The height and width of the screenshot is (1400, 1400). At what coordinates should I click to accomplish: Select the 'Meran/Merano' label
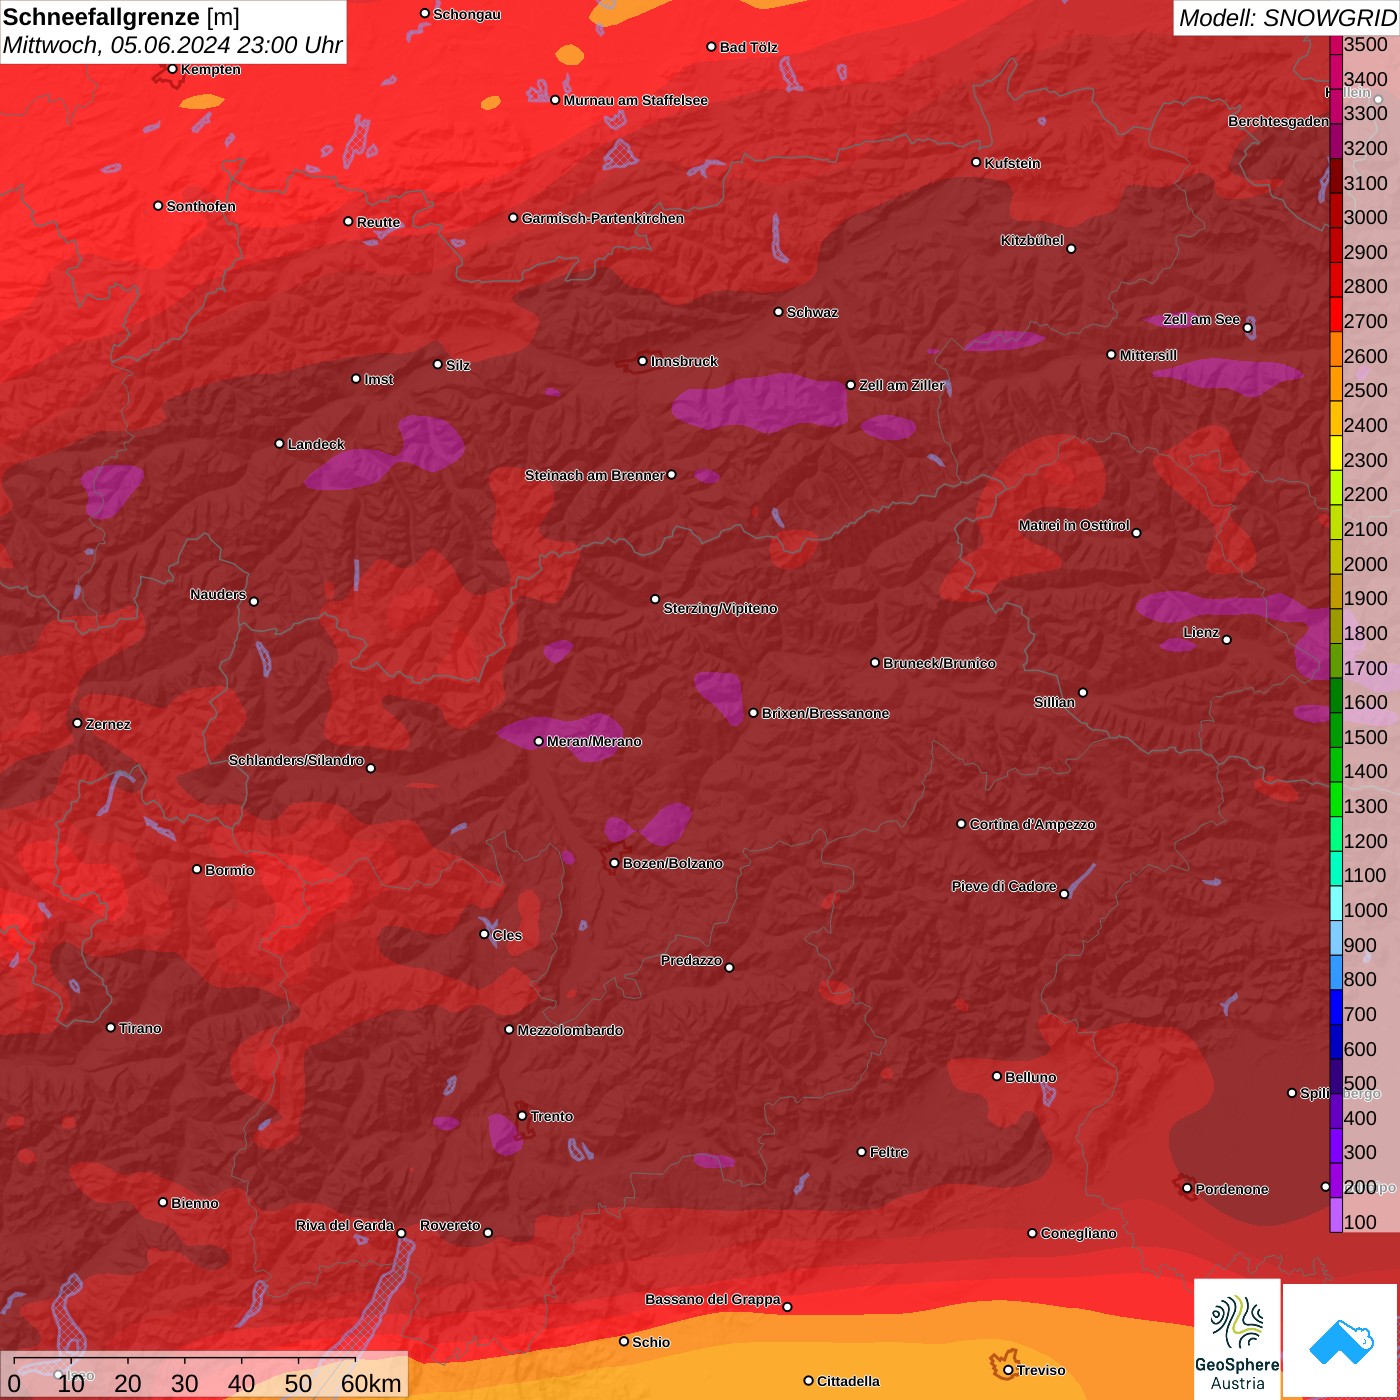(x=594, y=741)
